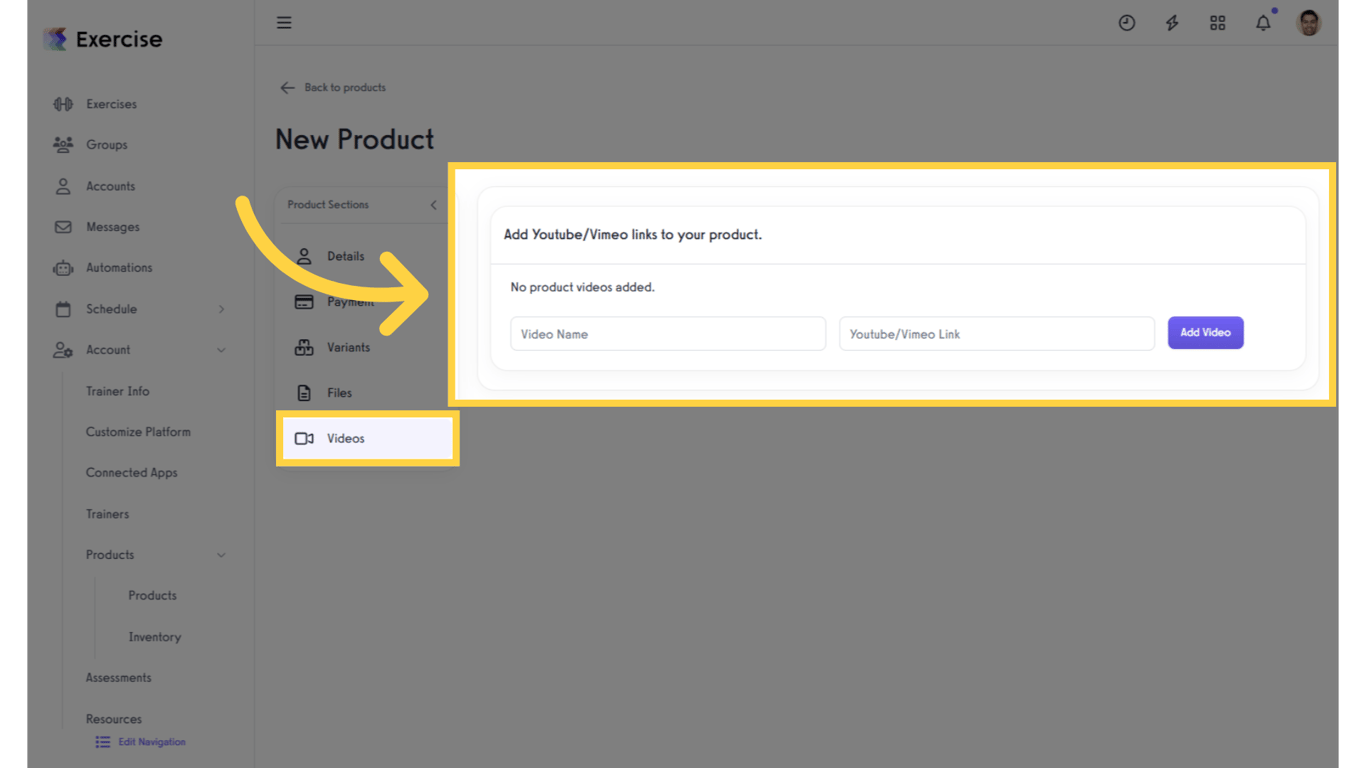Switch to the Files section
1366x768 pixels.
339,393
